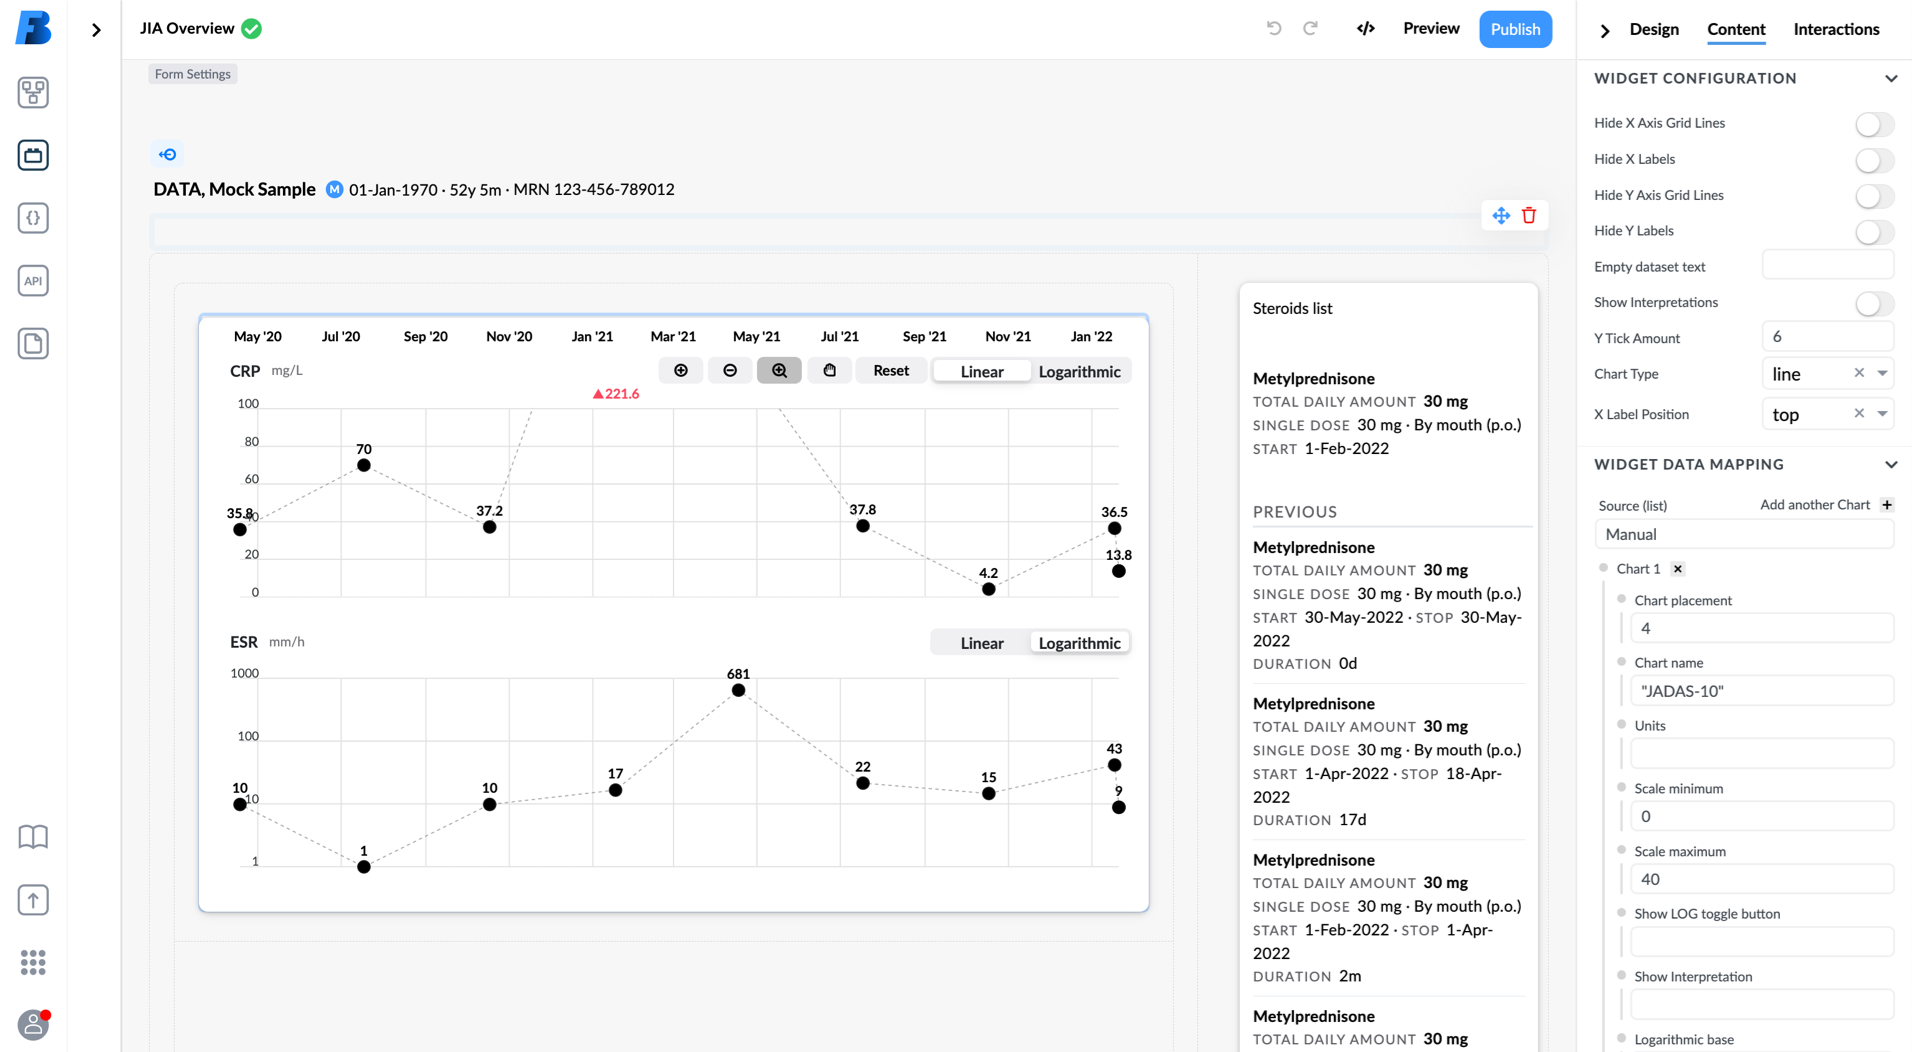Click the Chart name JADAS-10 field

click(x=1762, y=691)
